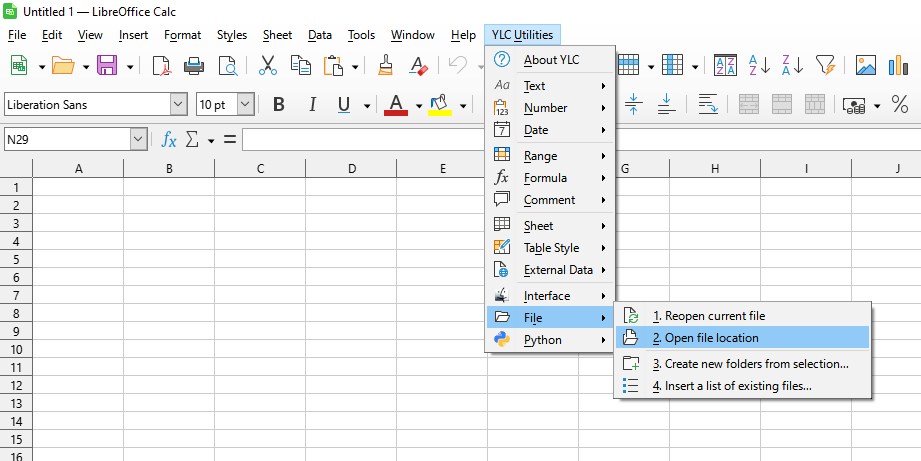Toggle Bold formatting
The image size is (921, 461).
pos(279,104)
